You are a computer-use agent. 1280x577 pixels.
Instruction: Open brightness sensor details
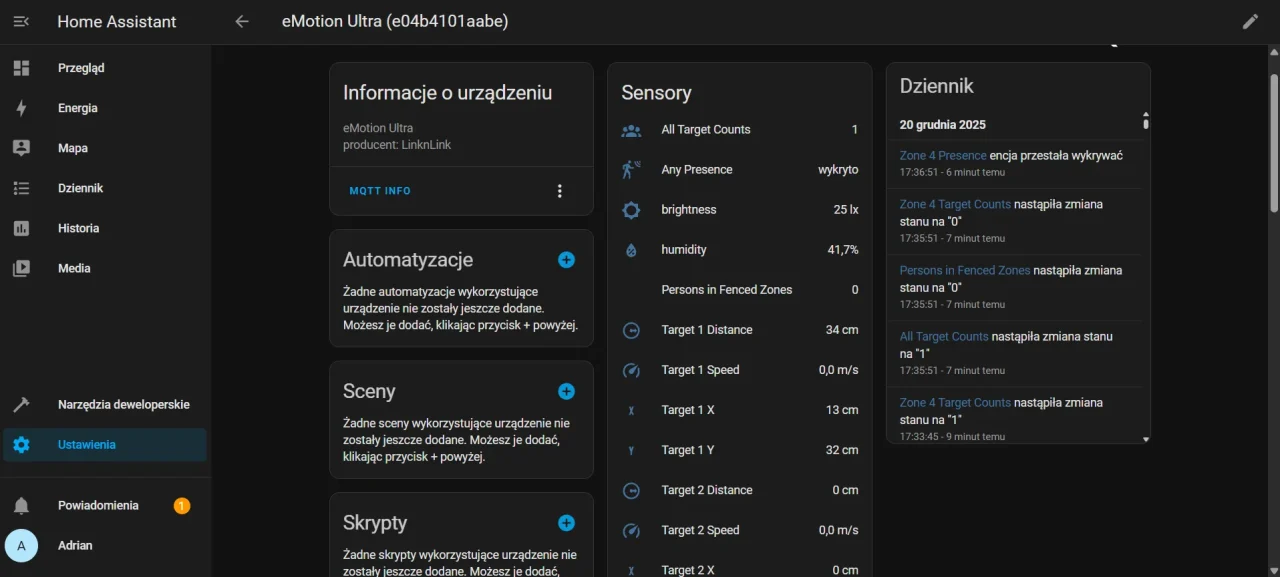point(739,210)
